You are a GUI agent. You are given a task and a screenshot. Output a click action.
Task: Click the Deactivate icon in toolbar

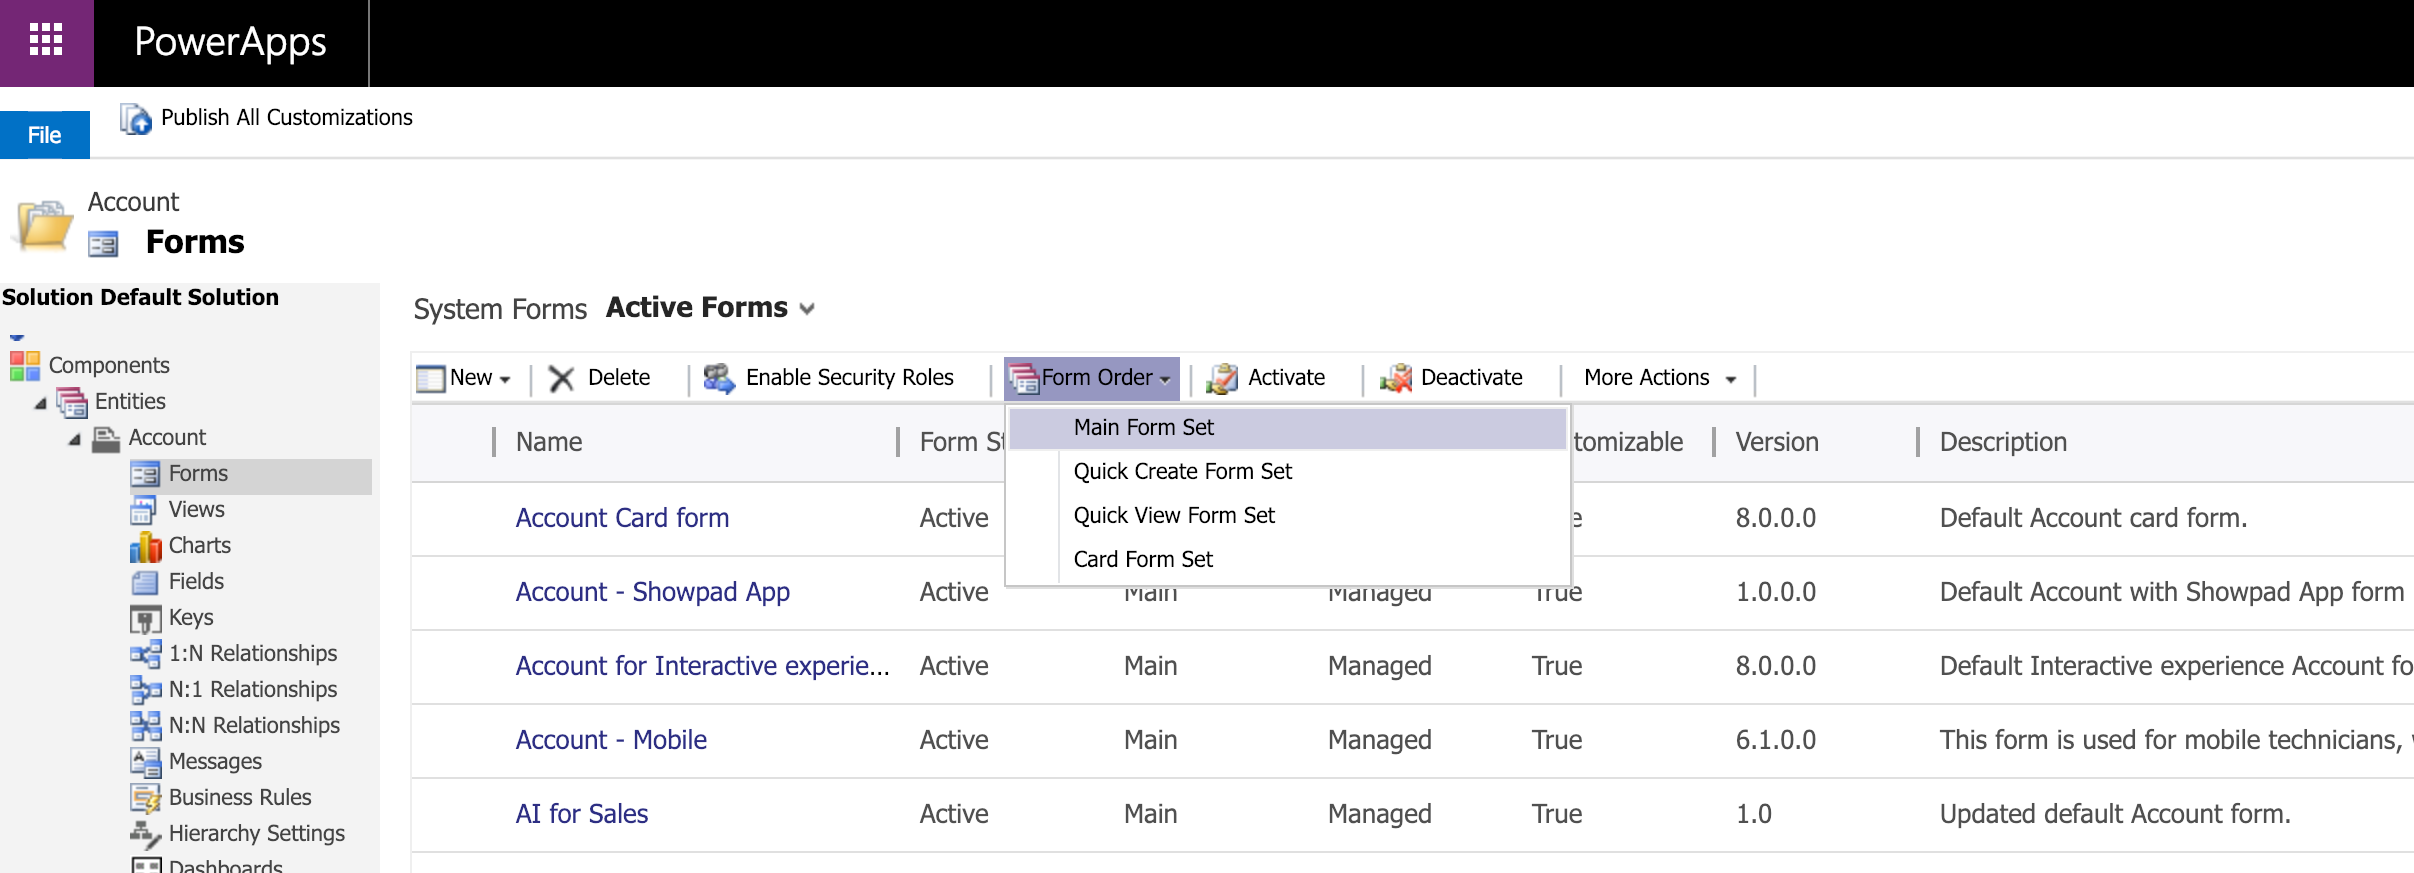click(1396, 379)
